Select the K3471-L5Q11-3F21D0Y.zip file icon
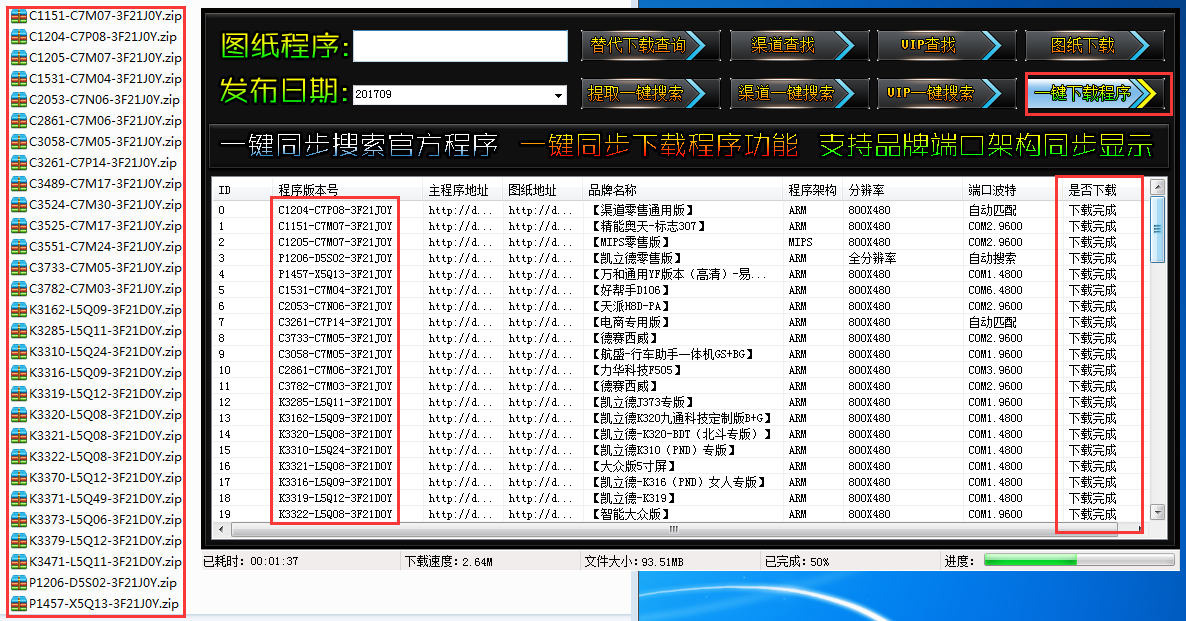The width and height of the screenshot is (1186, 621). pos(18,561)
